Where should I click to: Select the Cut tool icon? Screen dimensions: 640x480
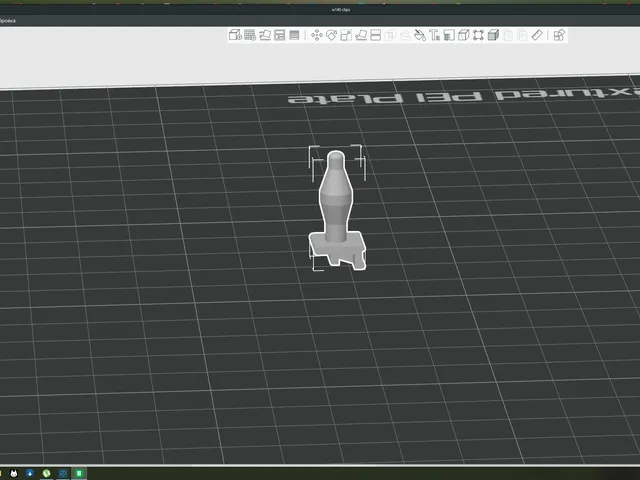pyautogui.click(x=376, y=36)
